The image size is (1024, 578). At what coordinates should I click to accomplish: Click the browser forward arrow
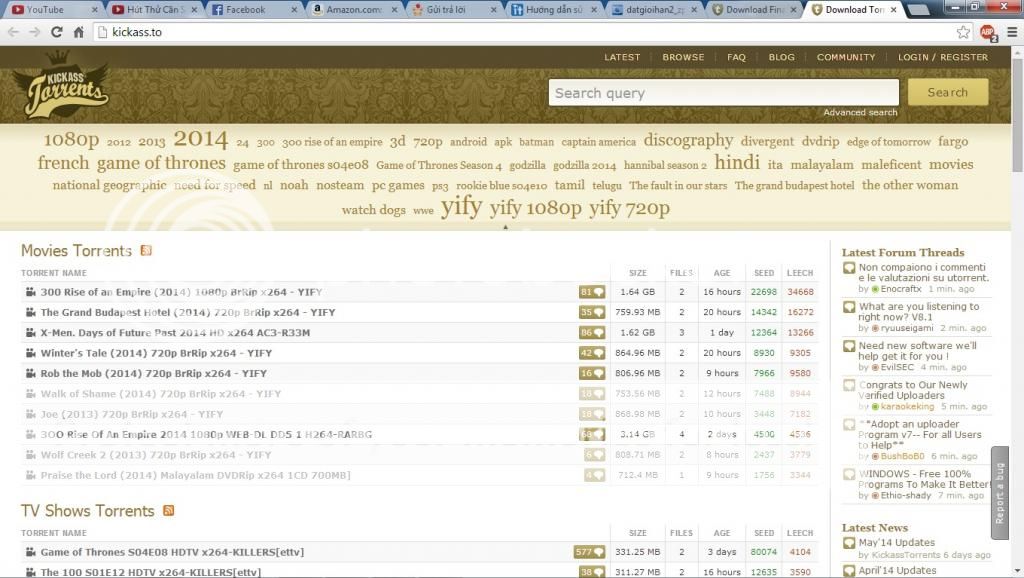click(35, 32)
